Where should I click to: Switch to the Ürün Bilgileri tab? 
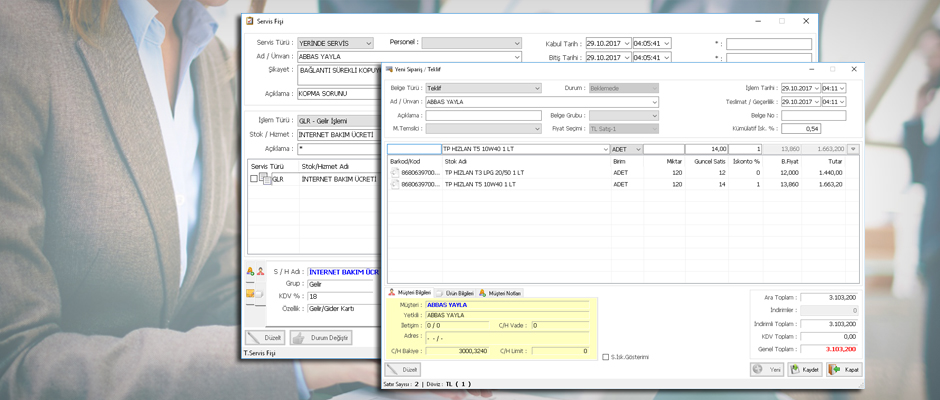tap(454, 293)
